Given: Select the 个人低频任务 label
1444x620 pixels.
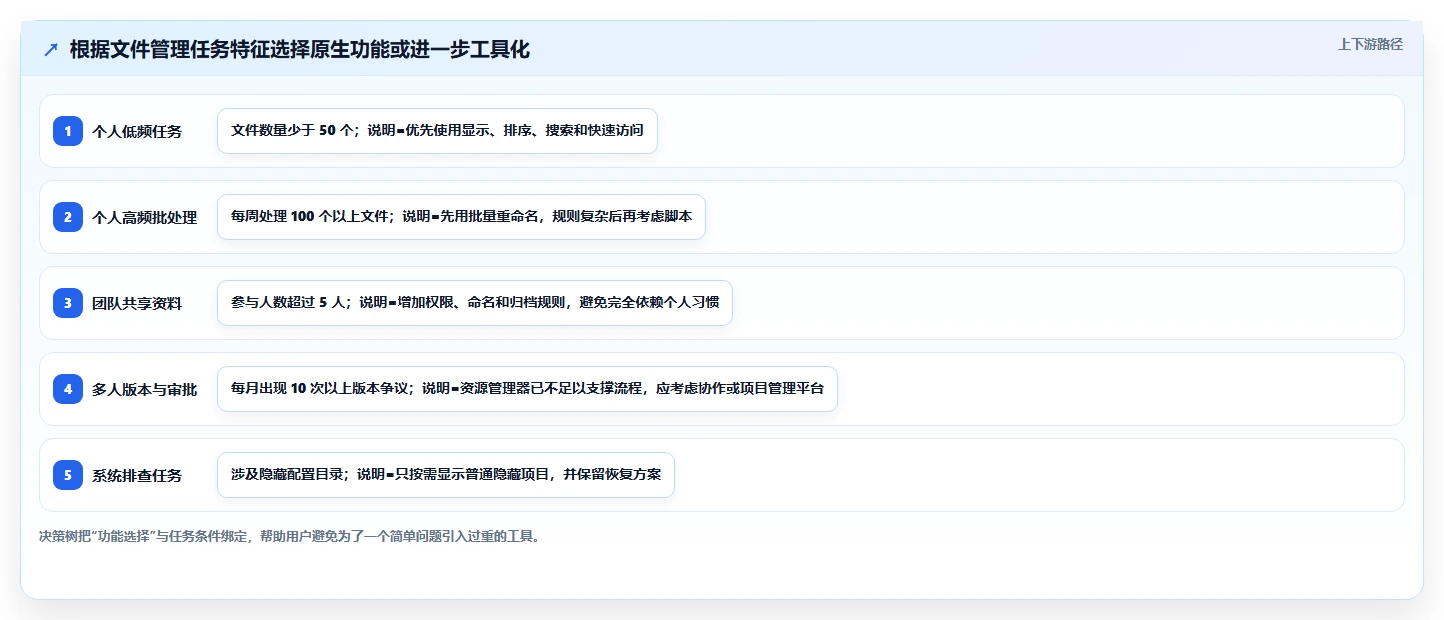Looking at the screenshot, I should click(x=137, y=131).
